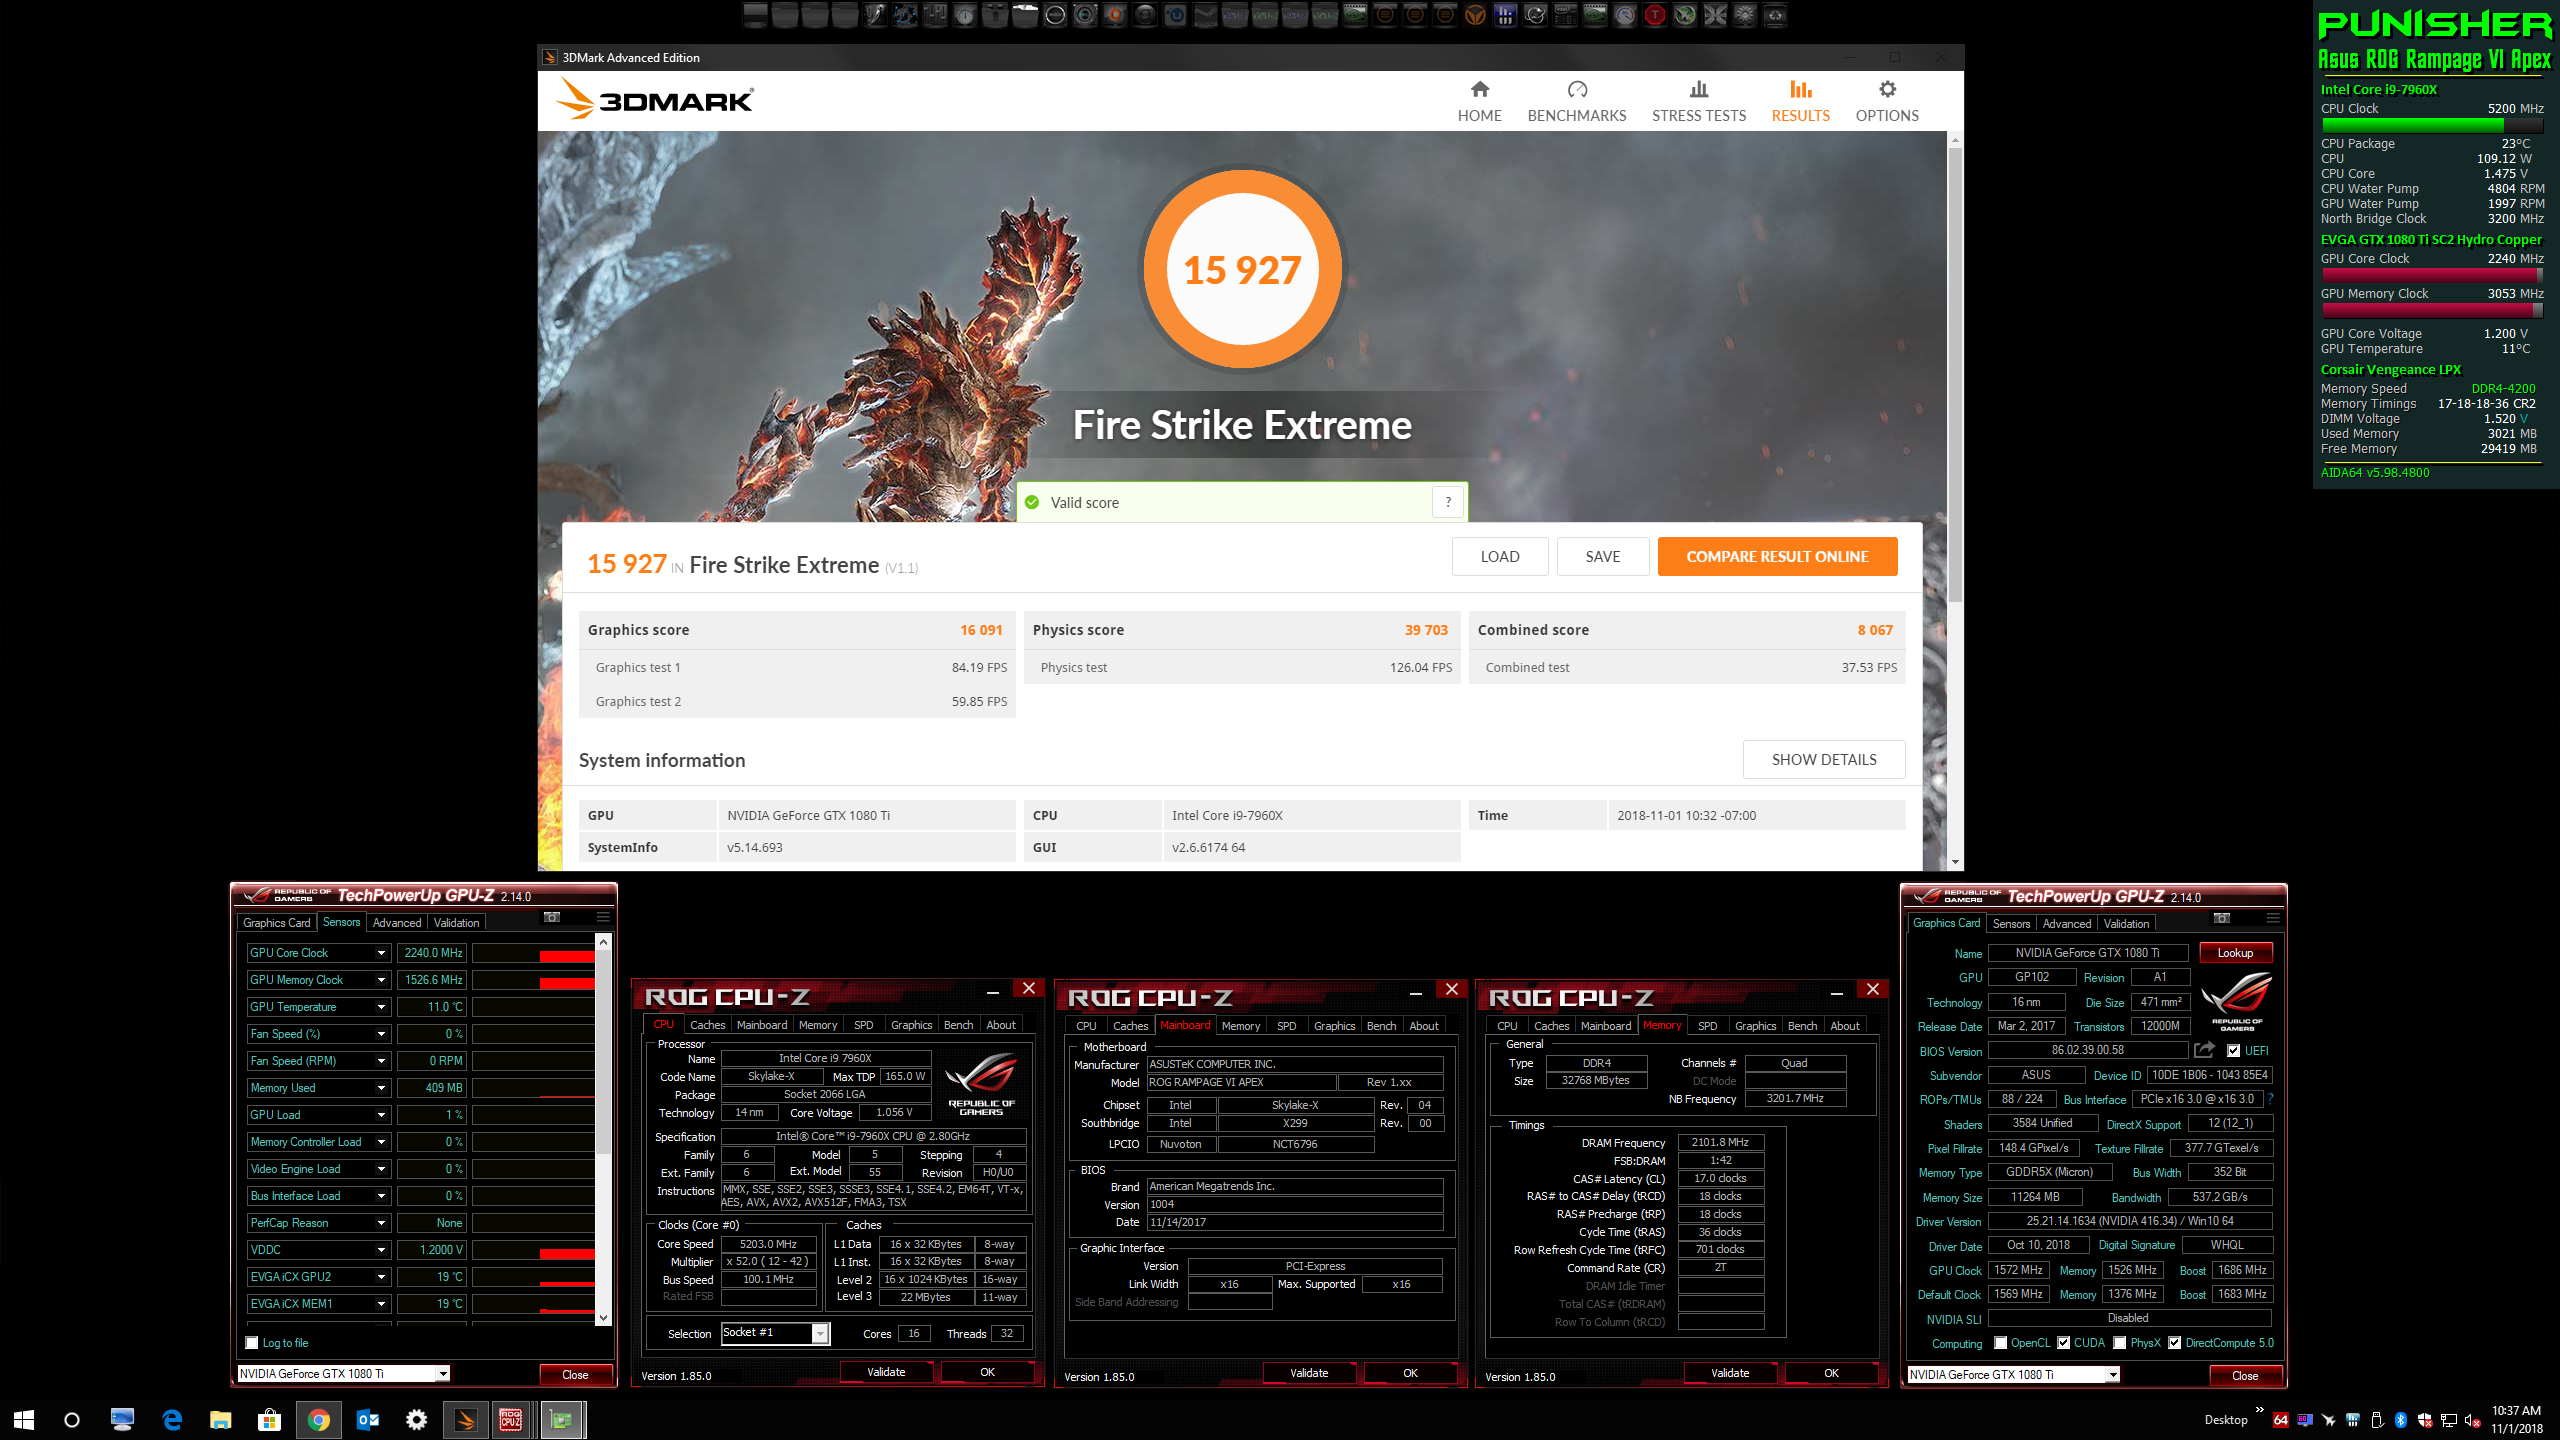This screenshot has width=2560, height=1440.
Task: Toggle the OpenCL checkbox
Action: [x=2001, y=1343]
